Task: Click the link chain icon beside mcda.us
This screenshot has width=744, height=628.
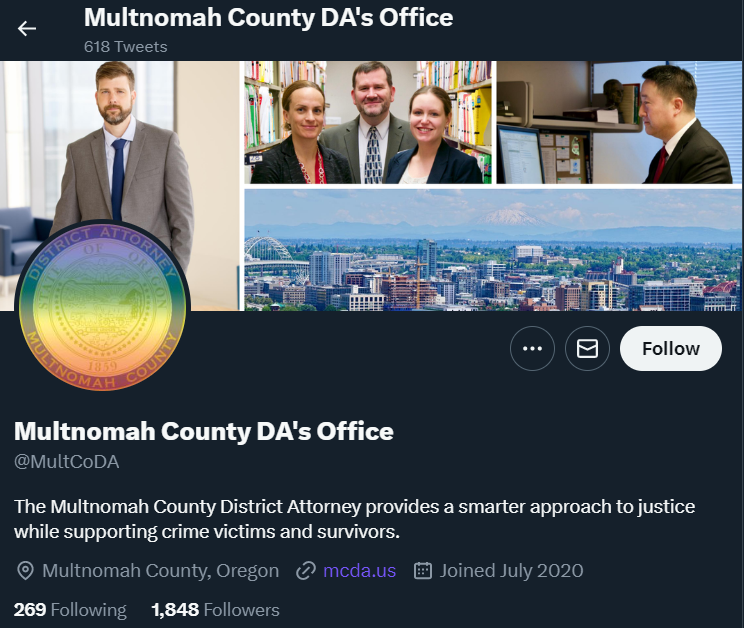Action: coord(306,571)
